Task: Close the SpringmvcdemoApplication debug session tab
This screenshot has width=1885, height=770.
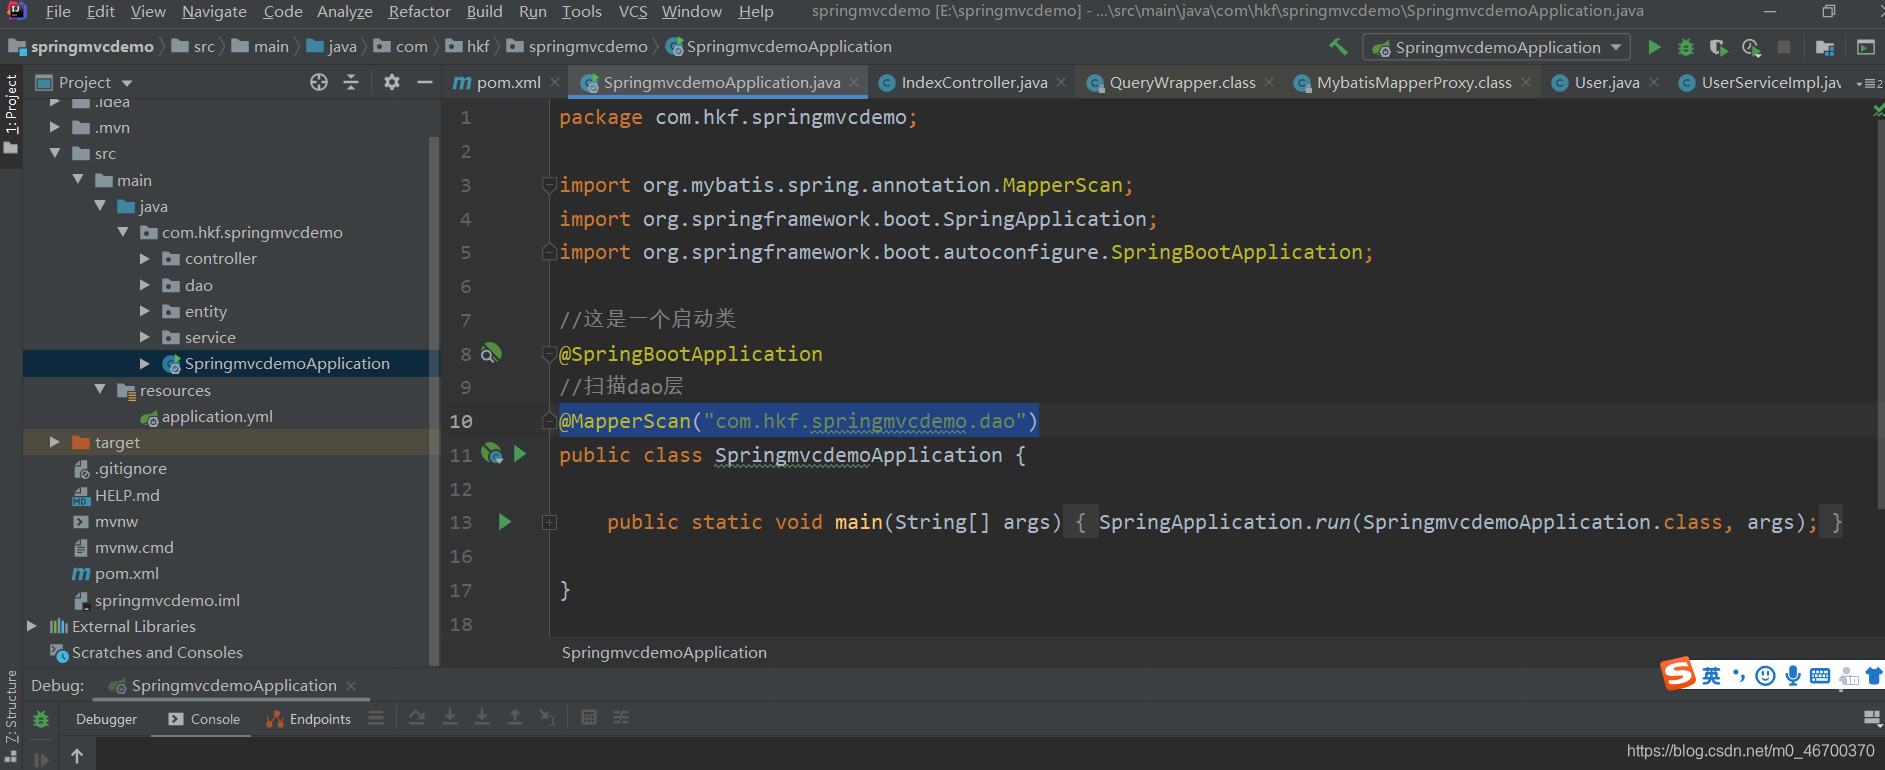Action: point(351,685)
